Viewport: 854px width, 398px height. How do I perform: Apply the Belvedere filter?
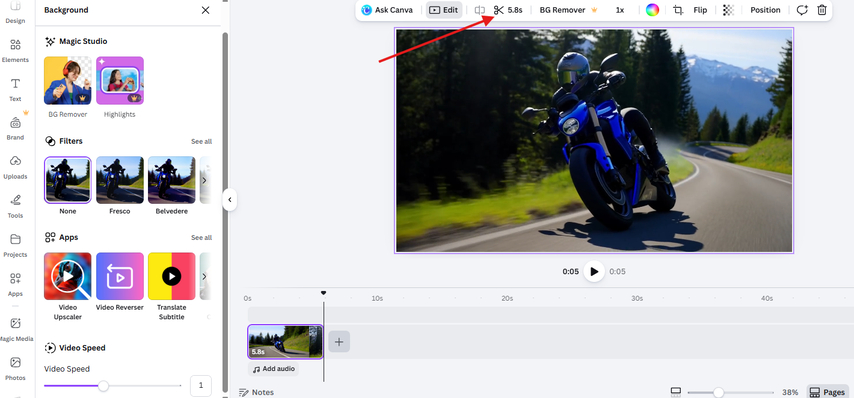point(172,180)
